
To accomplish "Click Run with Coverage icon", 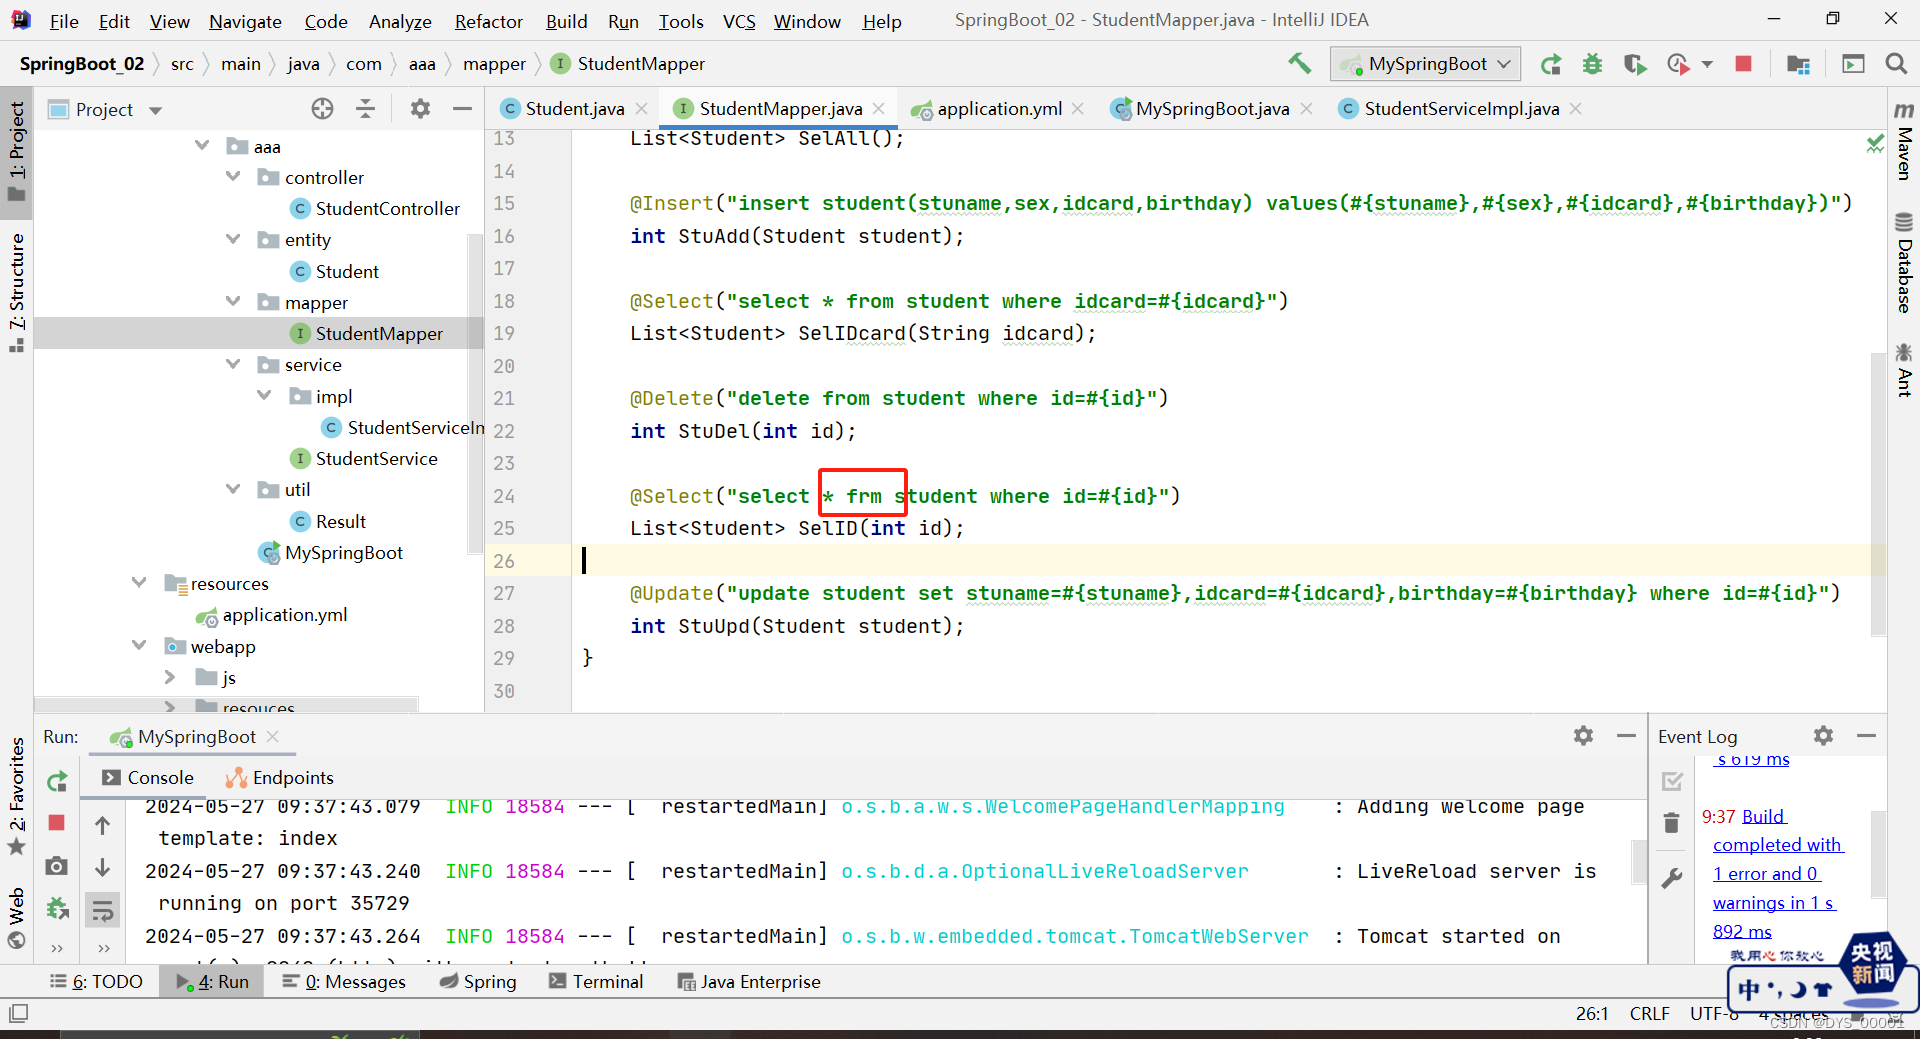I will click(1635, 64).
